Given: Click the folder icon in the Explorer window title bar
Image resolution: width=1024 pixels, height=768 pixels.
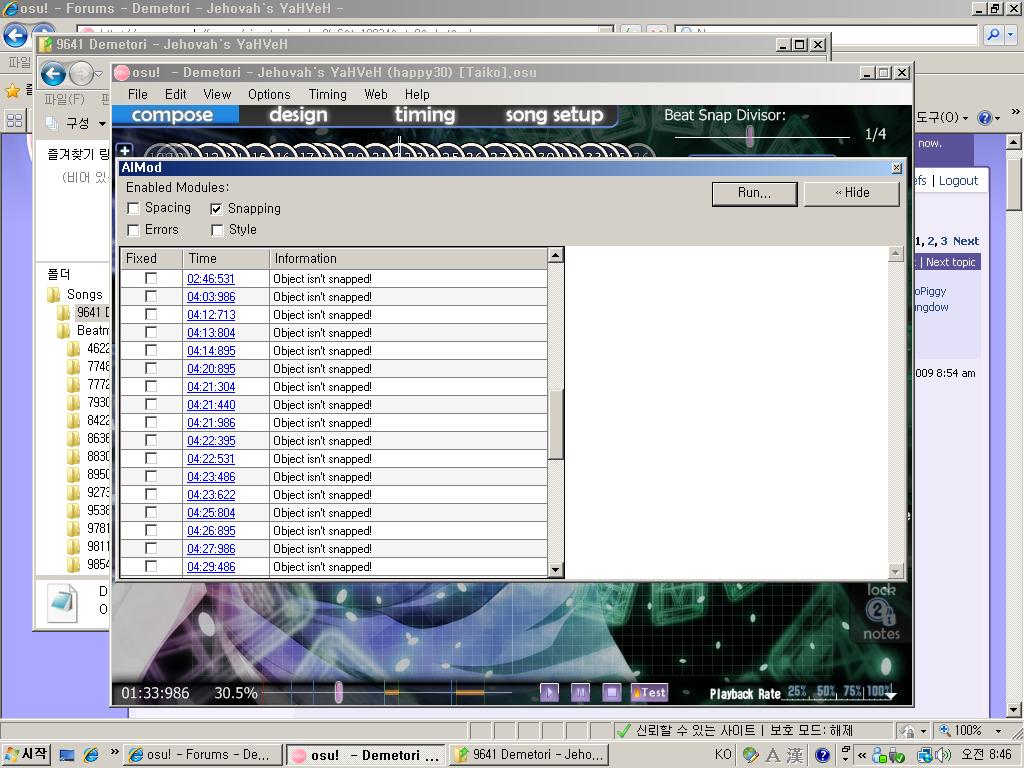Looking at the screenshot, I should click(x=46, y=44).
